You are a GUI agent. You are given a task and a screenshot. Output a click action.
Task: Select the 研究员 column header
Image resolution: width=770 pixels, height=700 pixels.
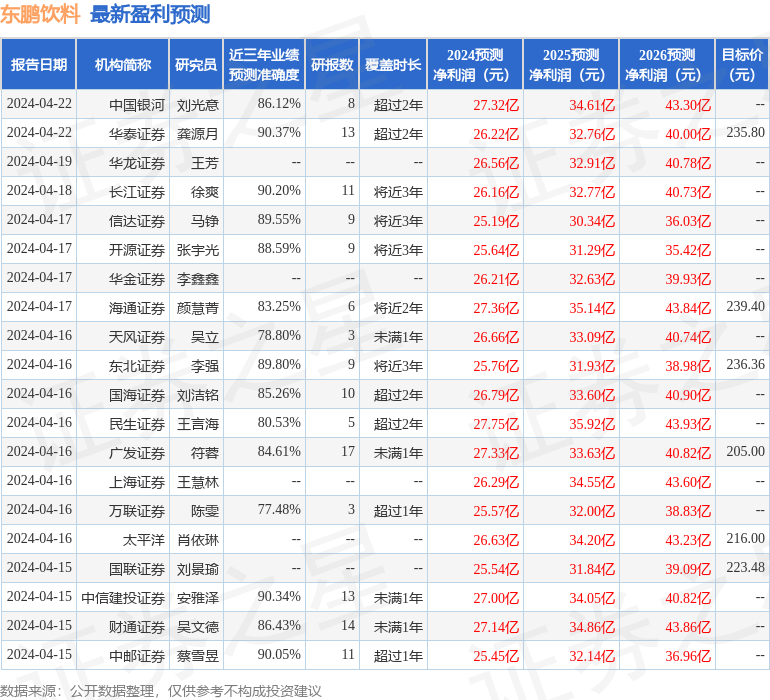pos(196,64)
